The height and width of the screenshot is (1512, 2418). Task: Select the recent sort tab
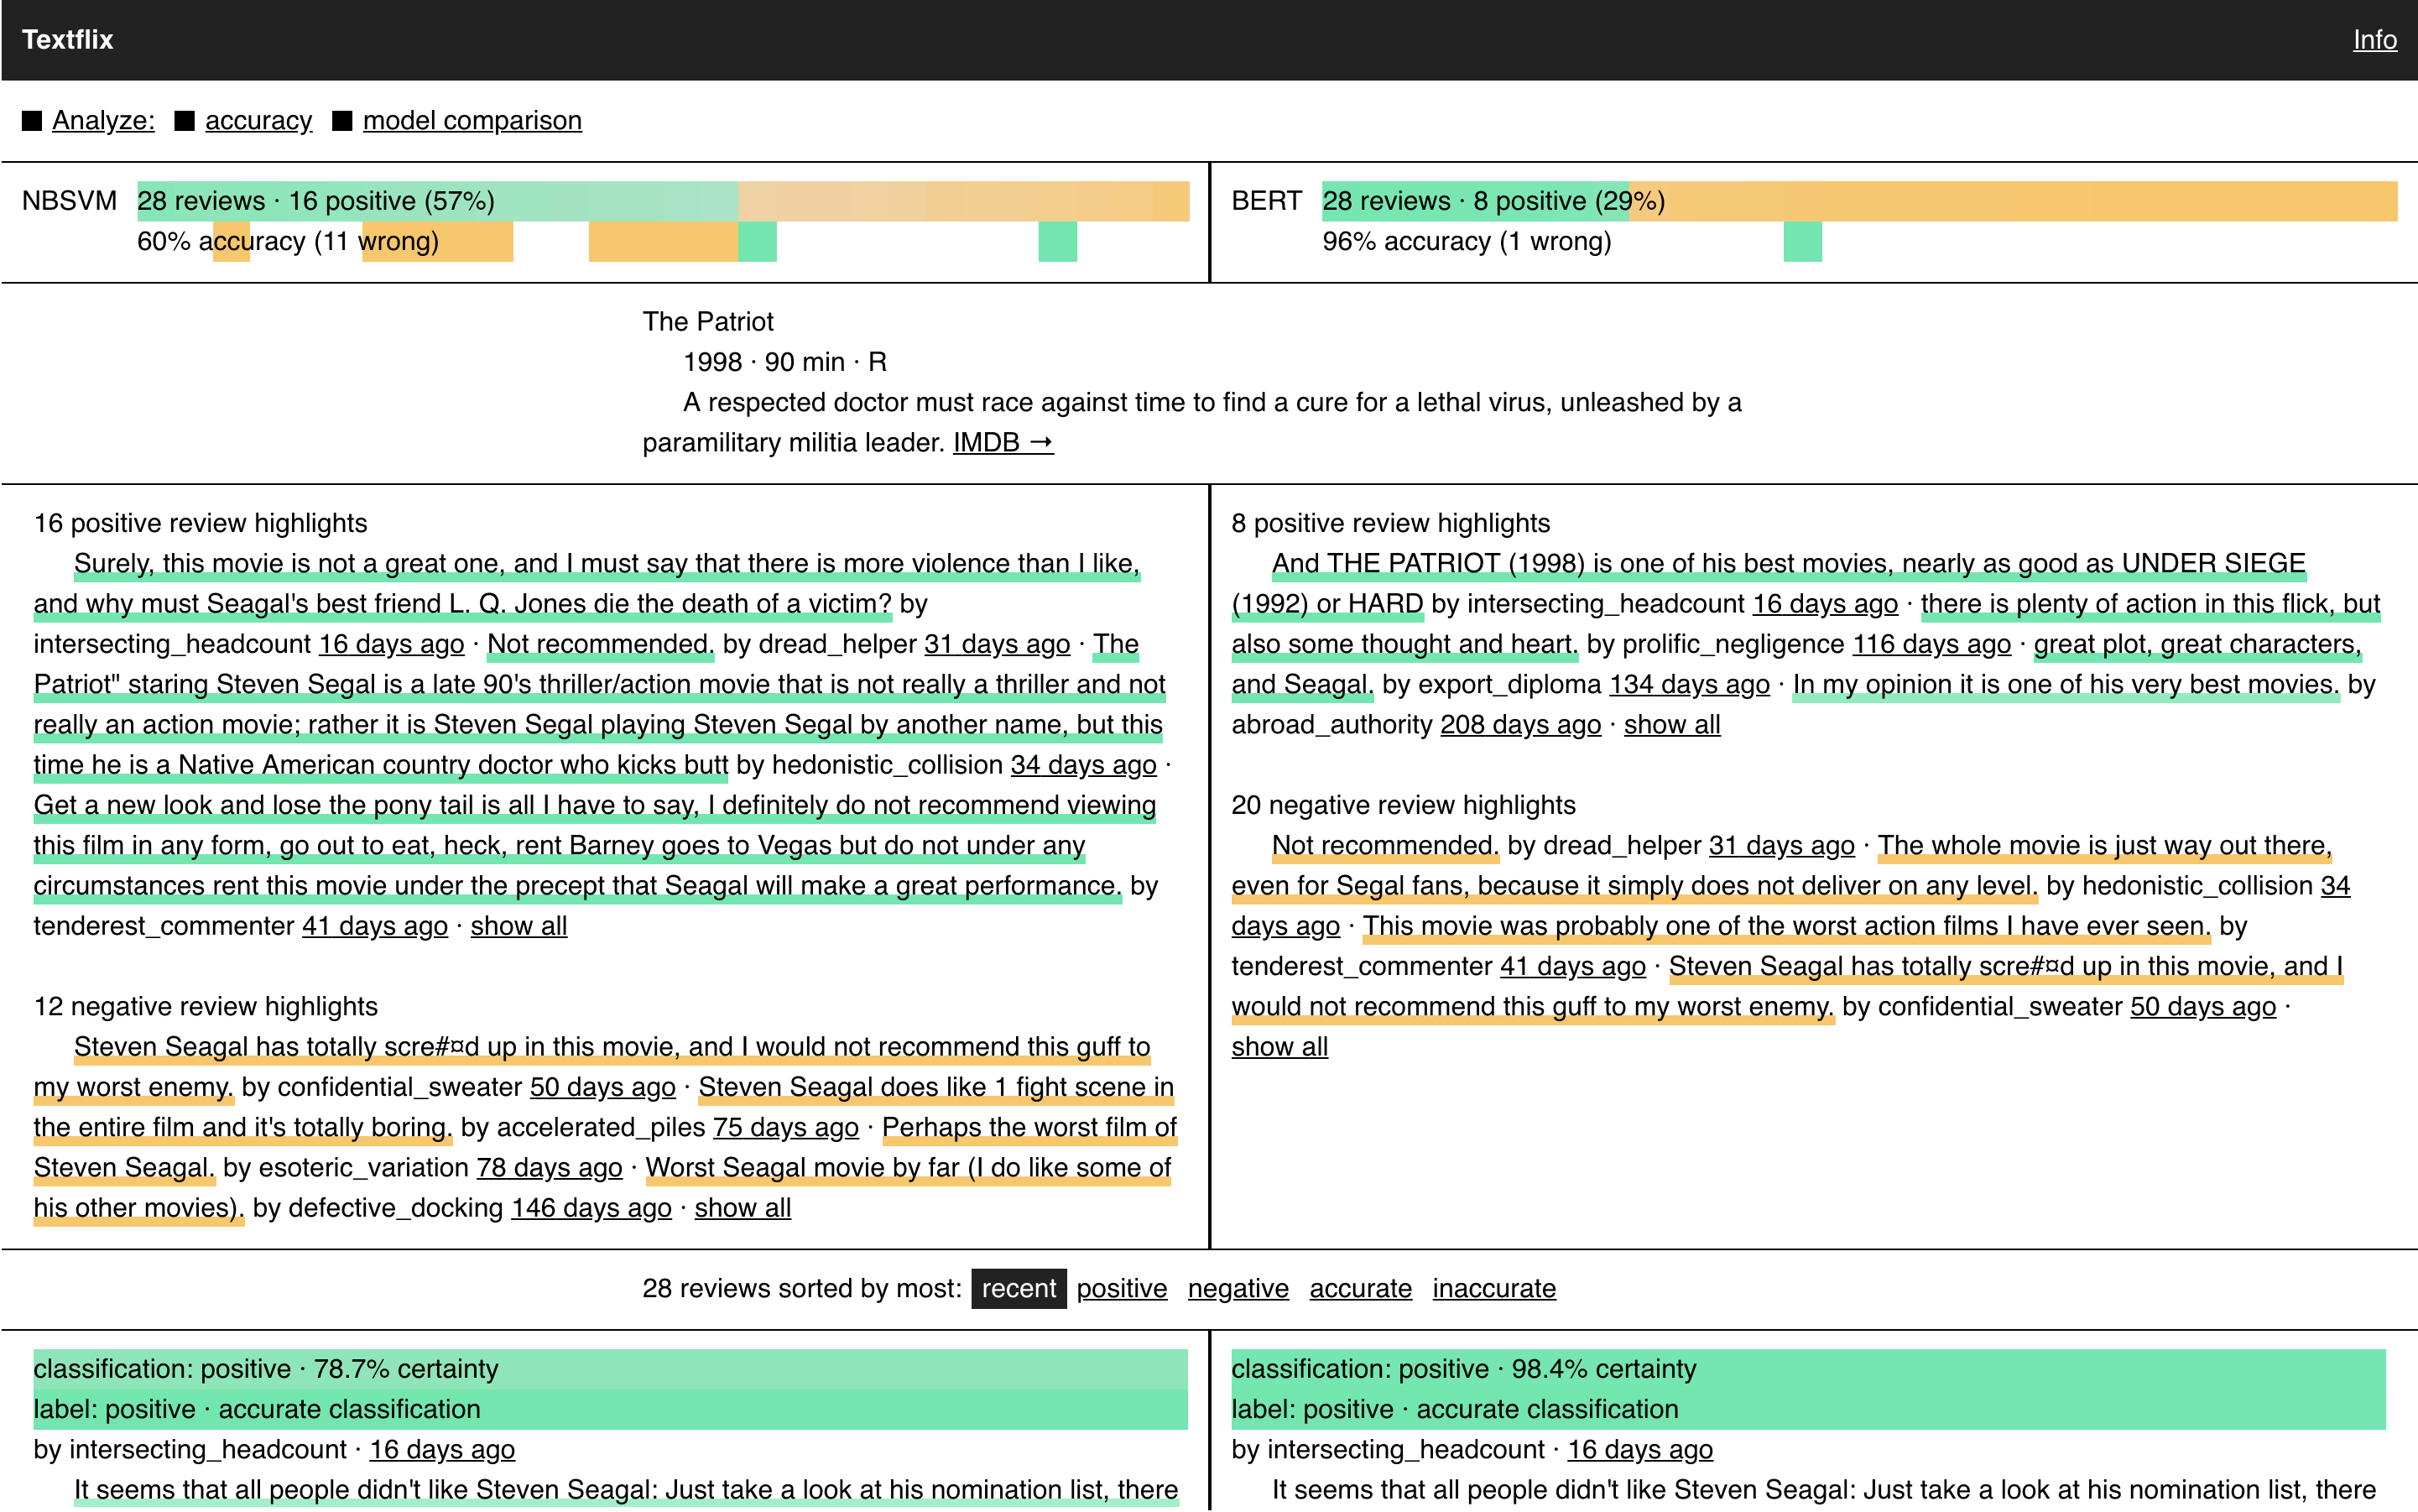coord(1017,1289)
